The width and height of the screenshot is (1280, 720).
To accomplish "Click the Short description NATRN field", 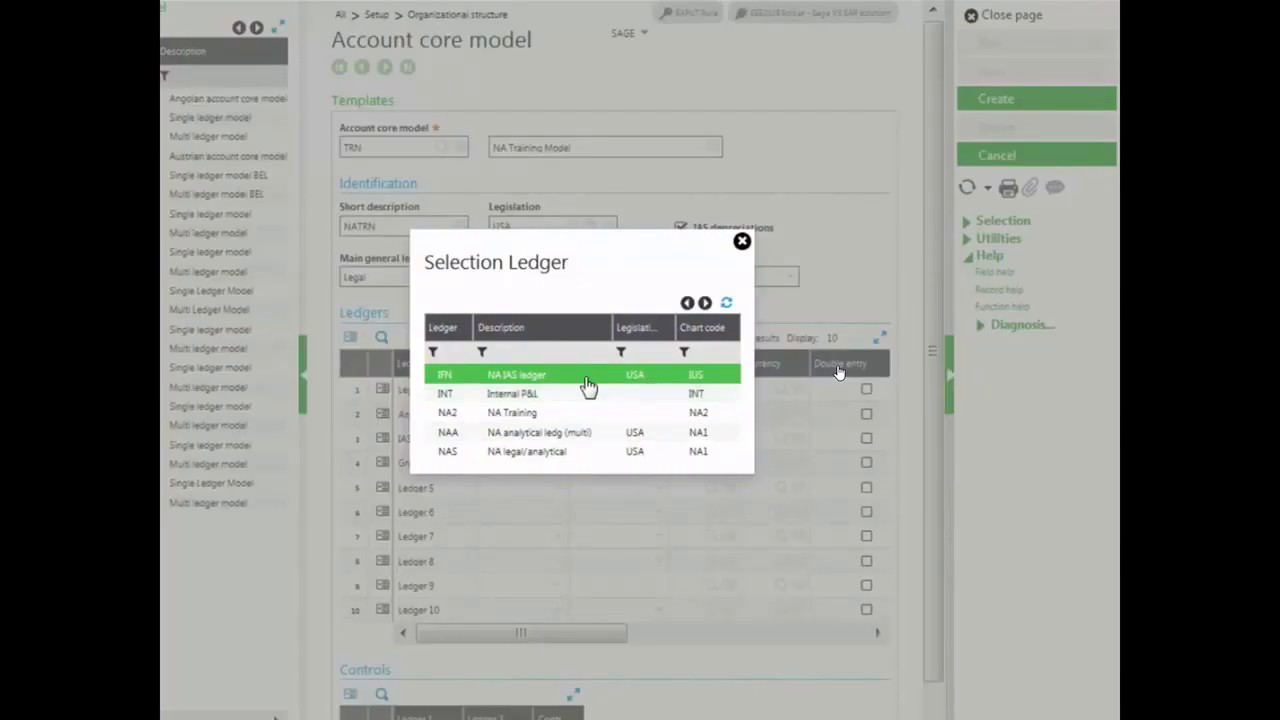I will pyautogui.click(x=403, y=226).
